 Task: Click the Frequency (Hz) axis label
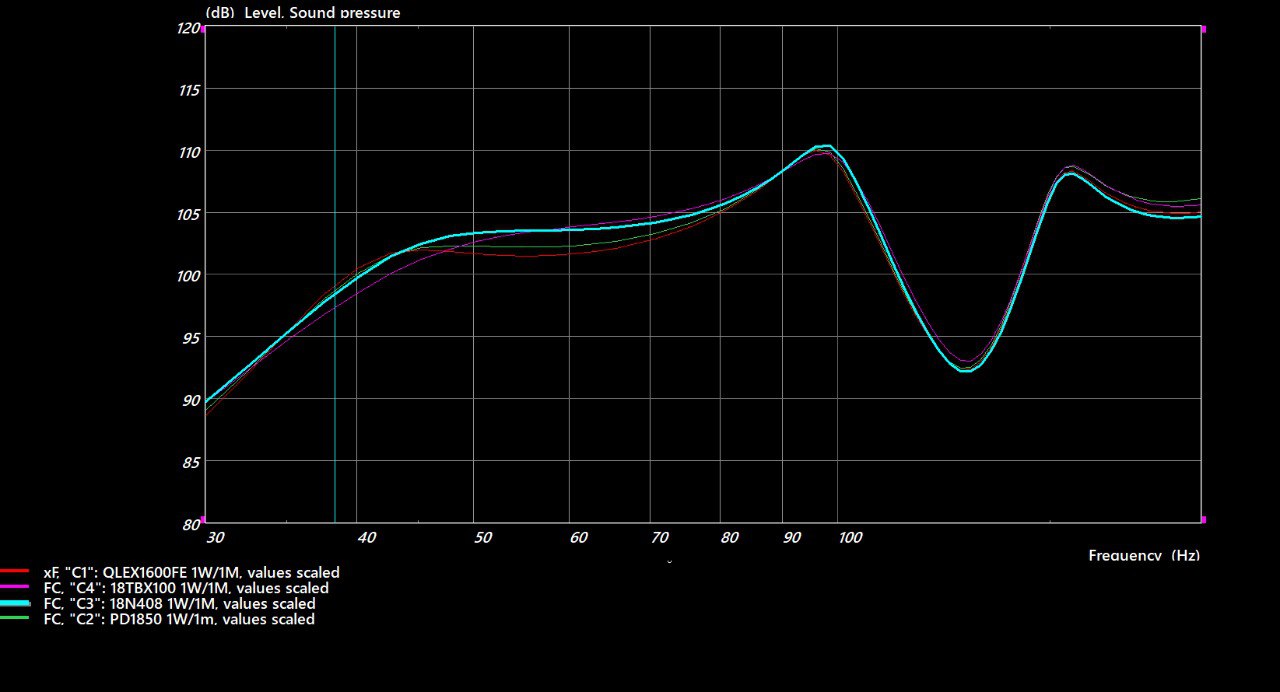click(x=1144, y=555)
